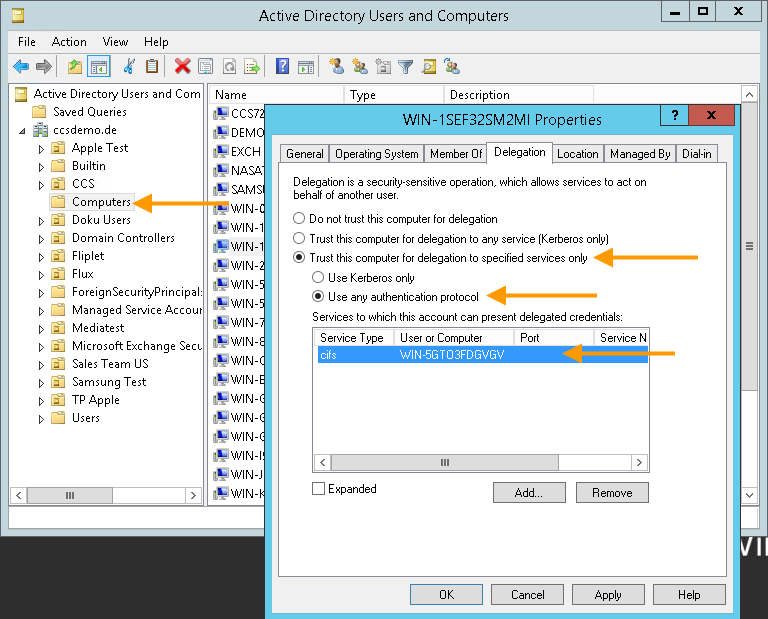This screenshot has width=768, height=619.
Task: Click the Add... button
Action: [529, 493]
